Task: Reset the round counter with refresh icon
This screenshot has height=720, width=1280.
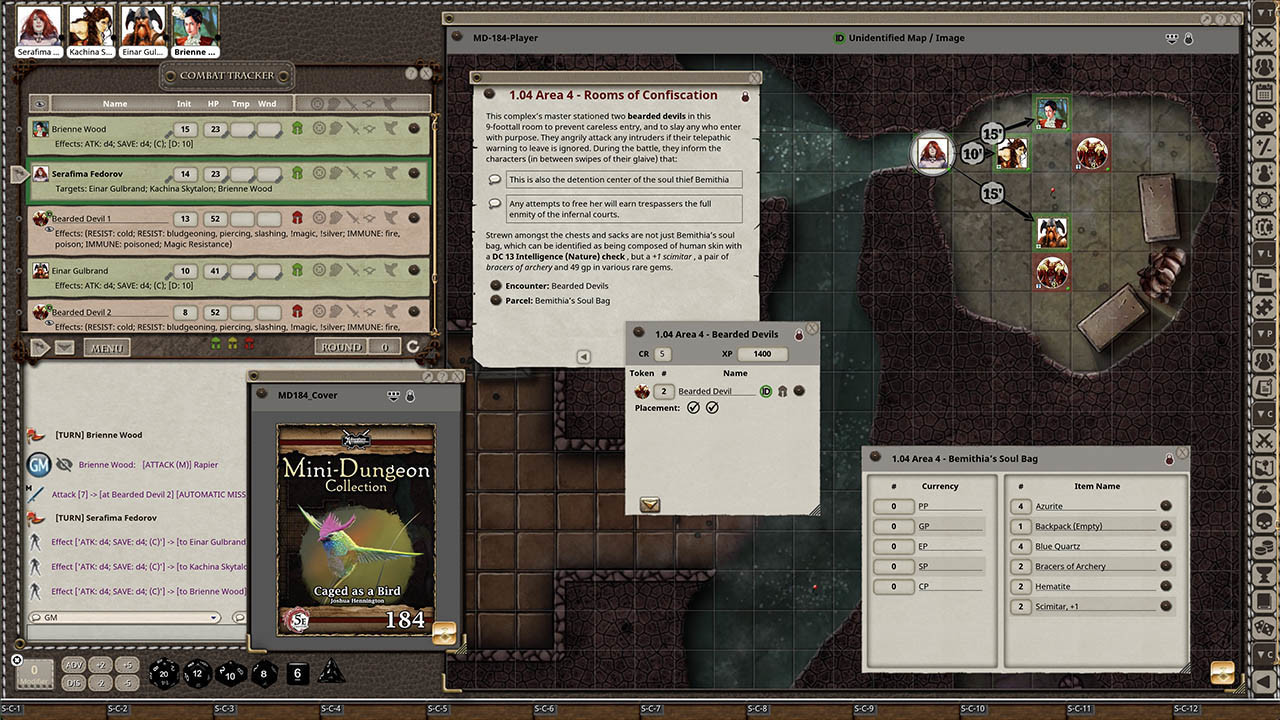Action: [412, 347]
